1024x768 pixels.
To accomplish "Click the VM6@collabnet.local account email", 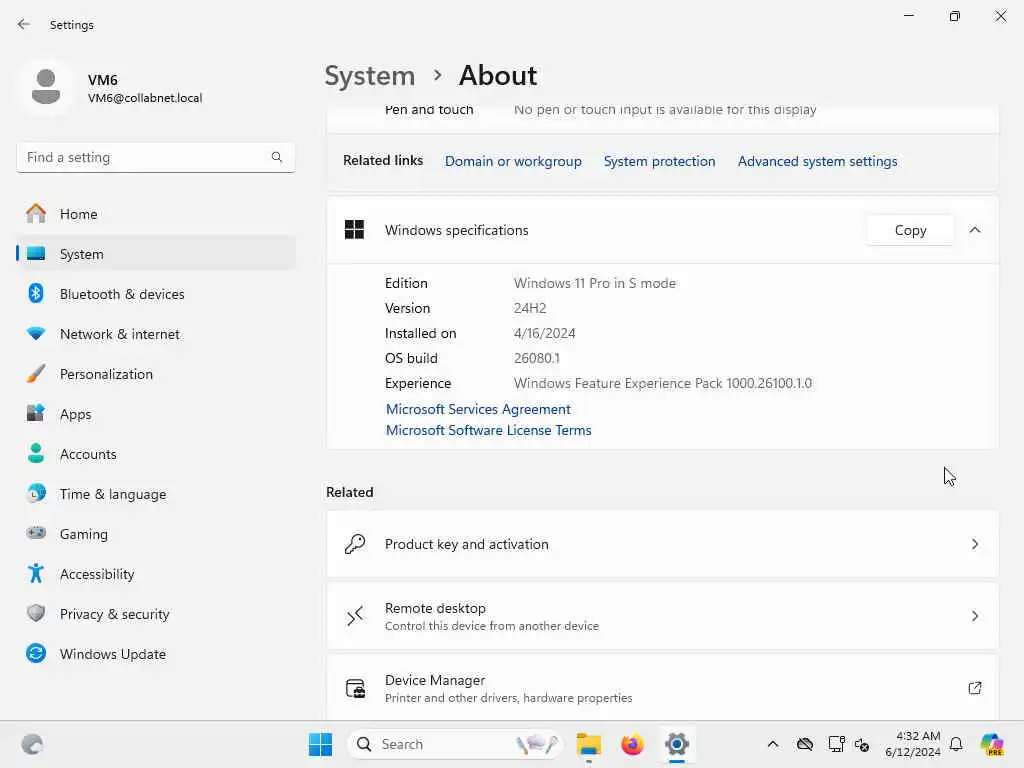I will [x=145, y=98].
